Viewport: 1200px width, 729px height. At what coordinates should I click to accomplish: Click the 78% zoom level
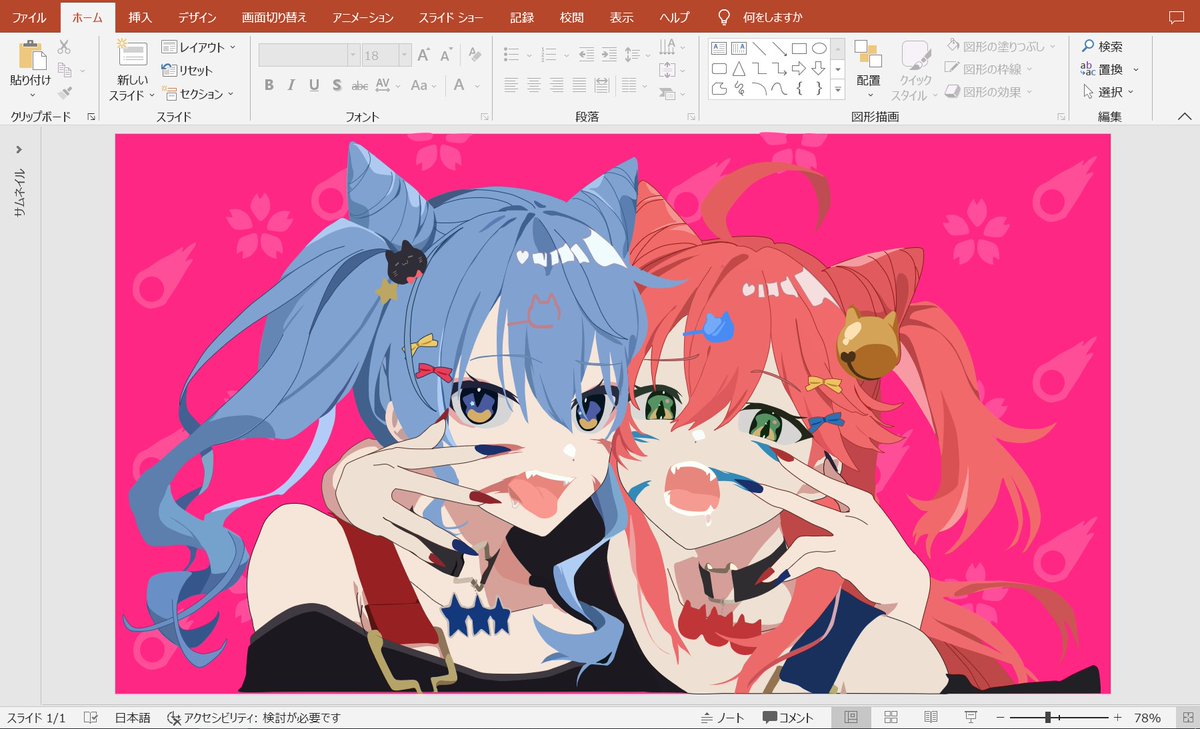1147,718
